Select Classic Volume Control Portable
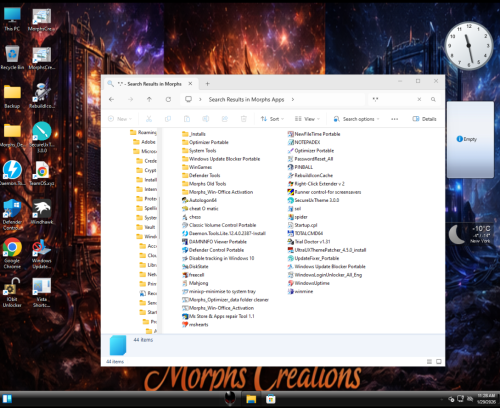Viewport: 500px width, 408px height. pos(219,225)
